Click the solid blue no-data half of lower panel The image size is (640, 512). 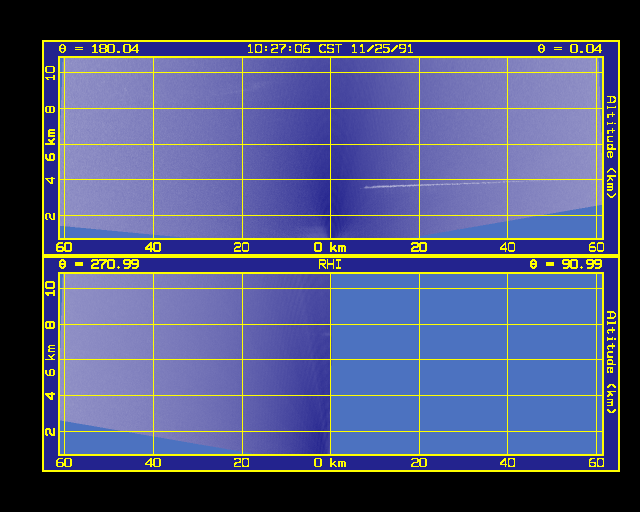(467, 364)
